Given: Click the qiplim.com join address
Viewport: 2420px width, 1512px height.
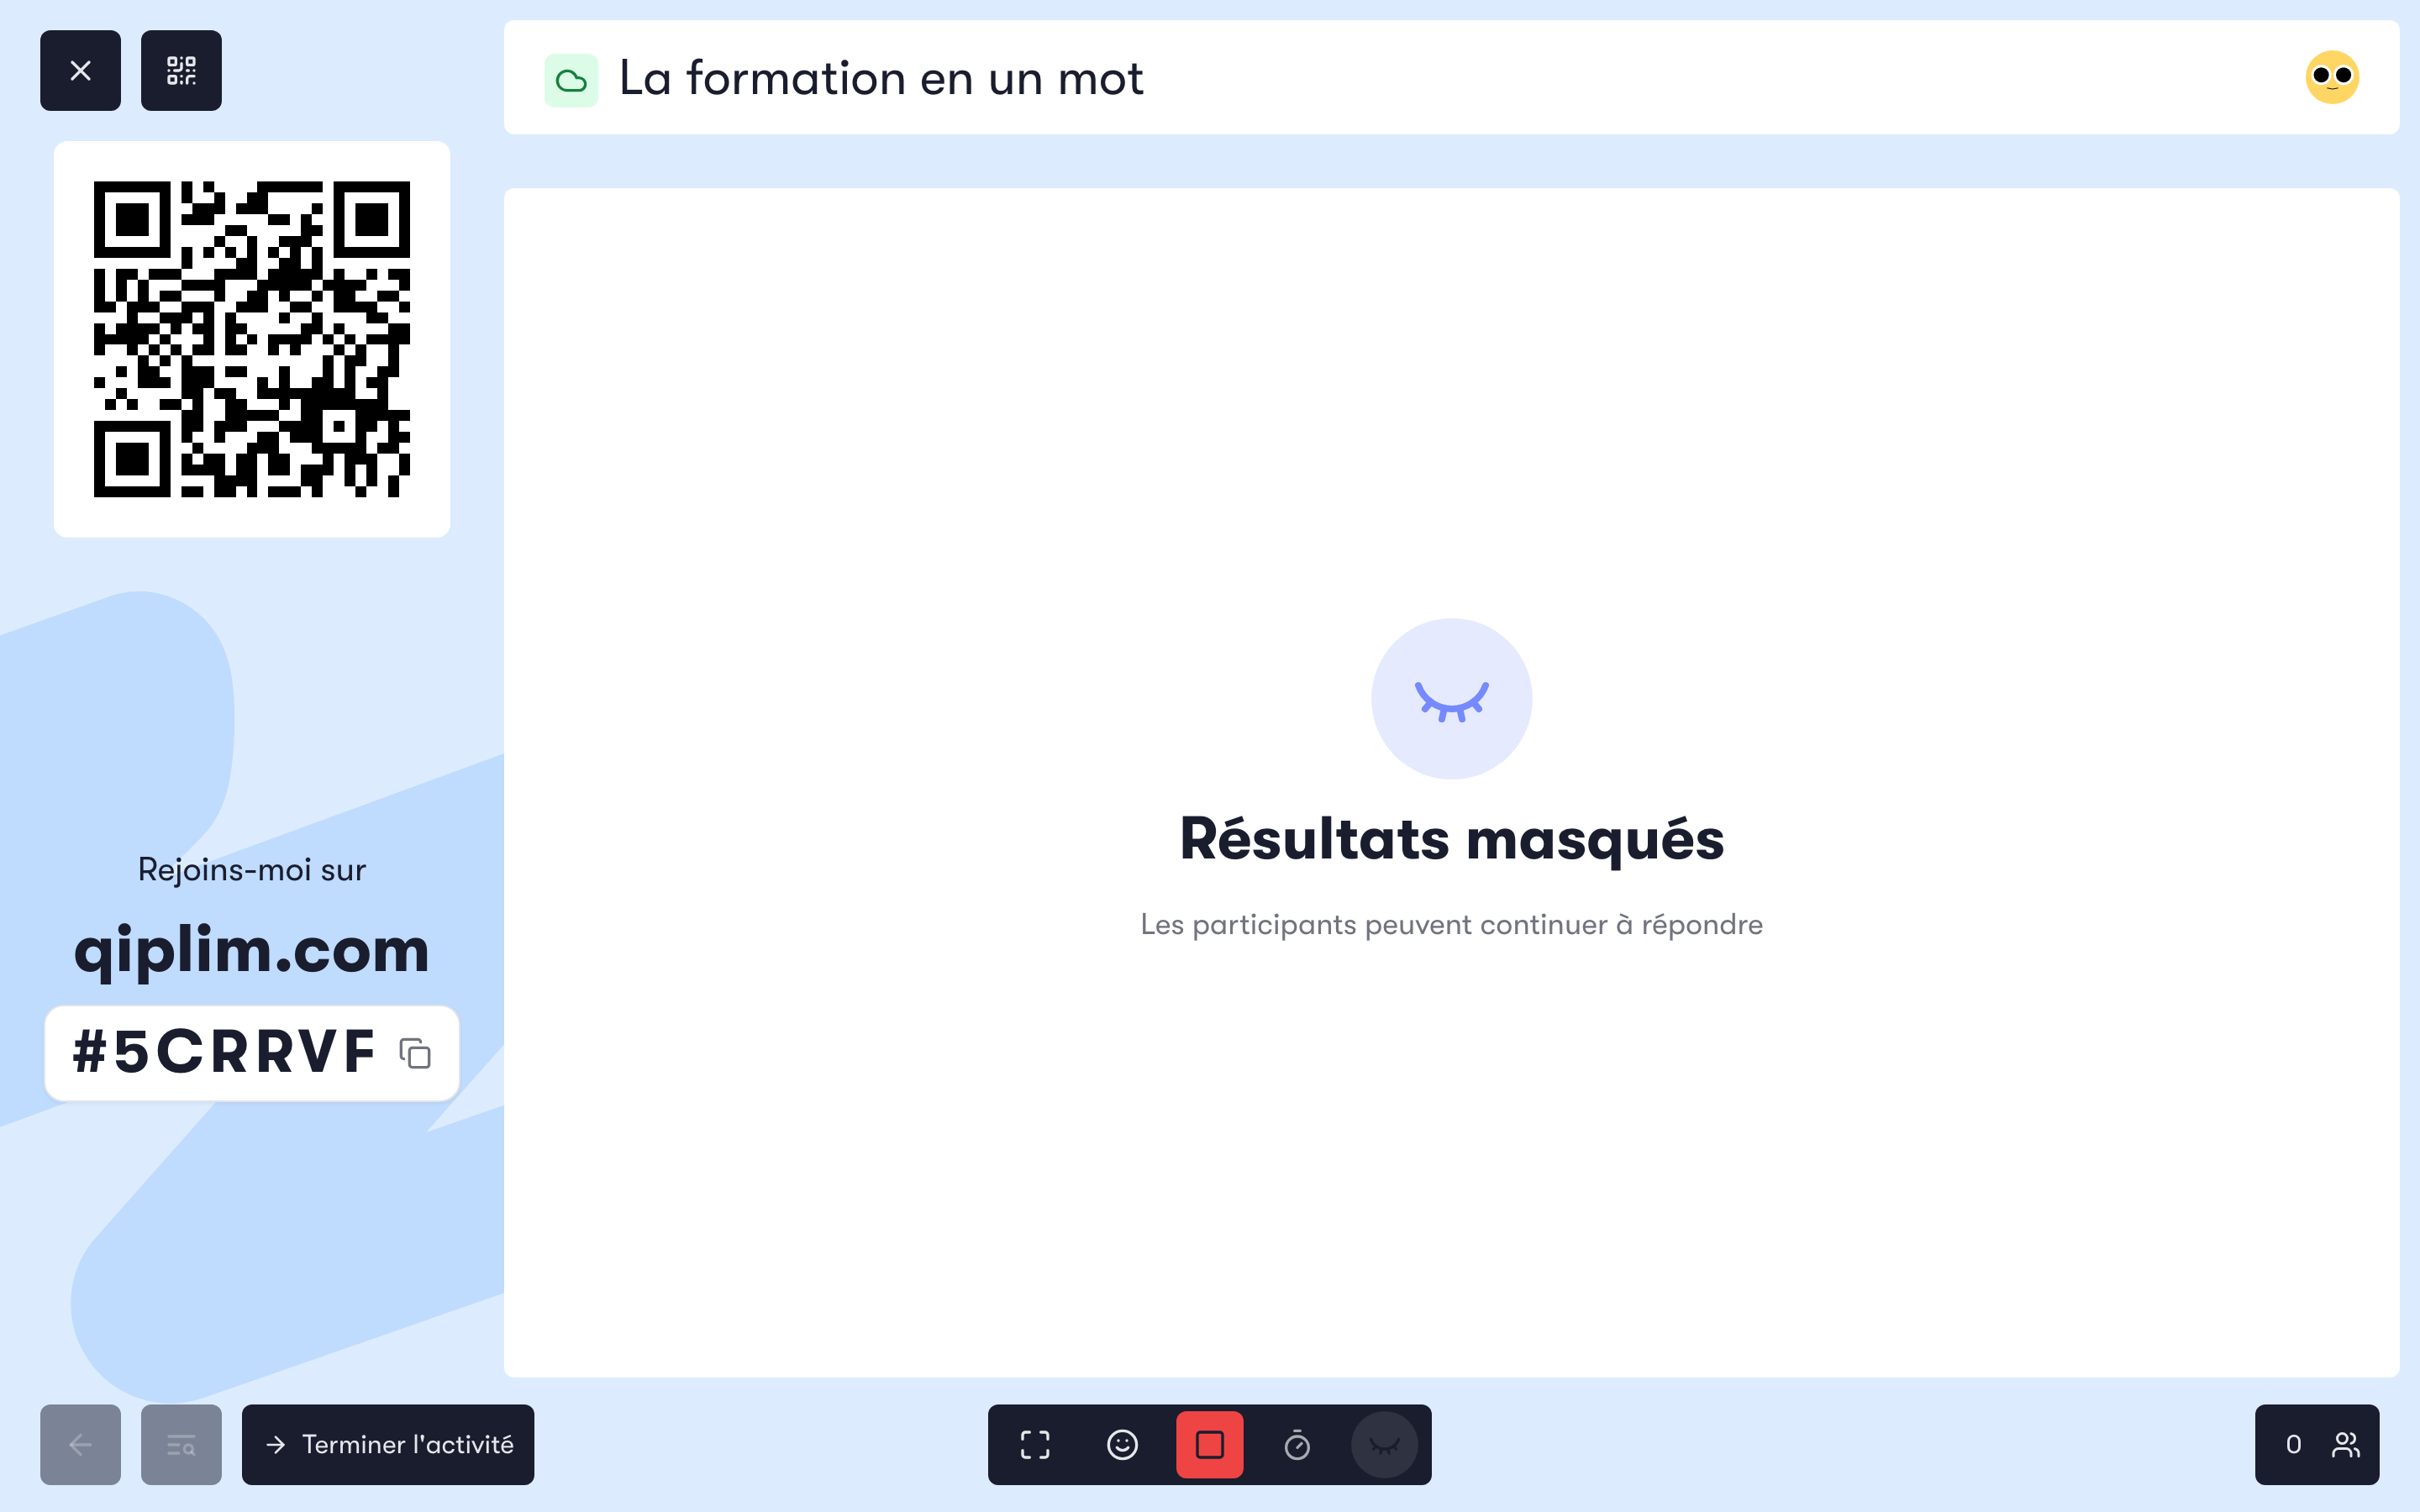Looking at the screenshot, I should pyautogui.click(x=252, y=949).
